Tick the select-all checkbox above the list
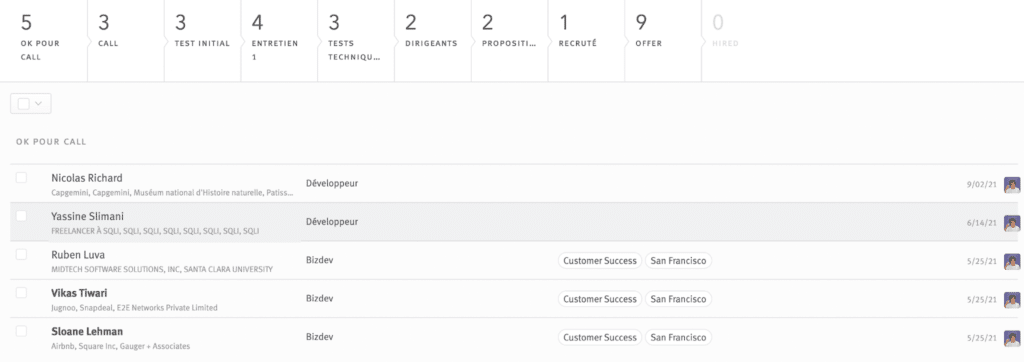This screenshot has width=1024, height=362. pos(24,104)
